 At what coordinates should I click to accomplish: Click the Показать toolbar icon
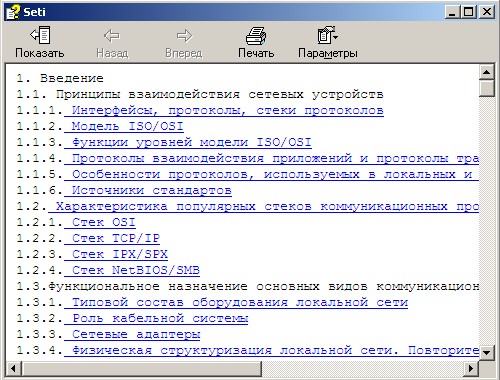[x=40, y=35]
